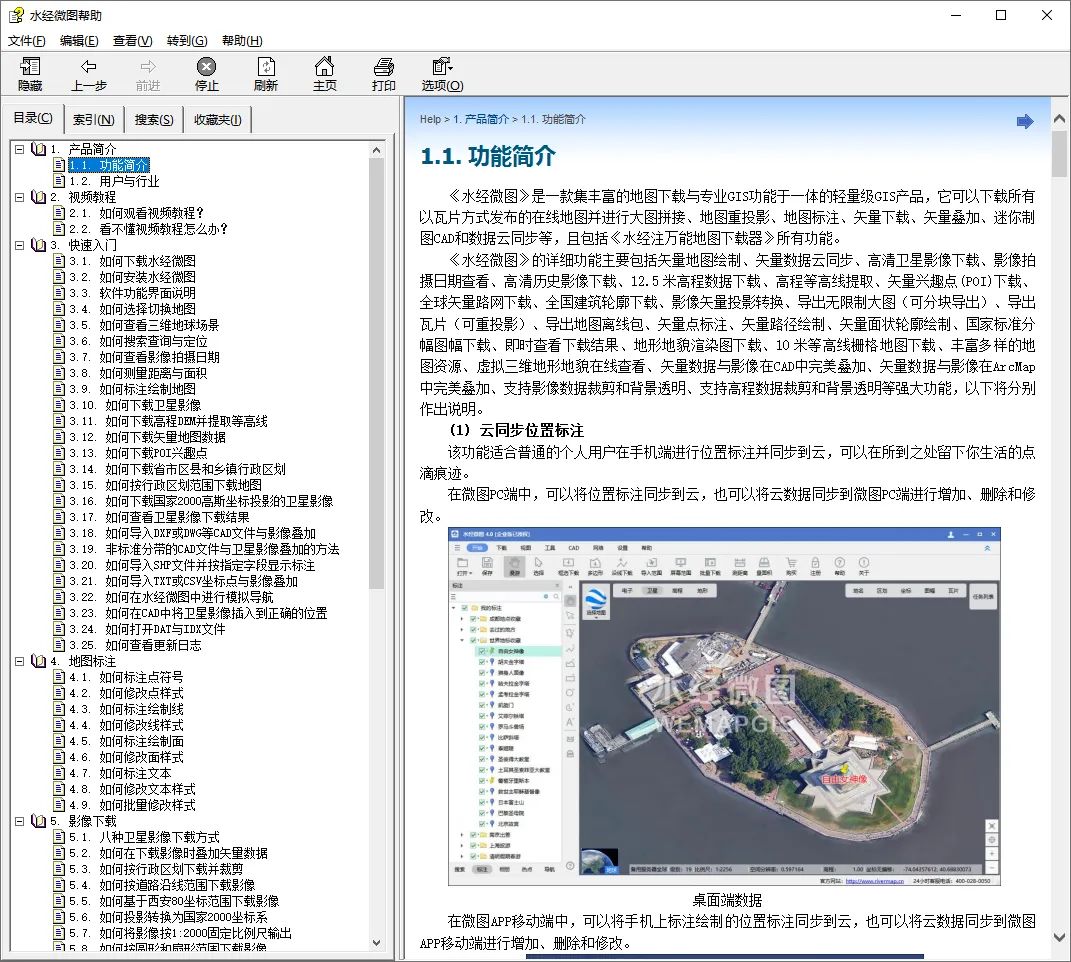
Task: Click the contents tree scroll-down arrow
Action: point(376,943)
